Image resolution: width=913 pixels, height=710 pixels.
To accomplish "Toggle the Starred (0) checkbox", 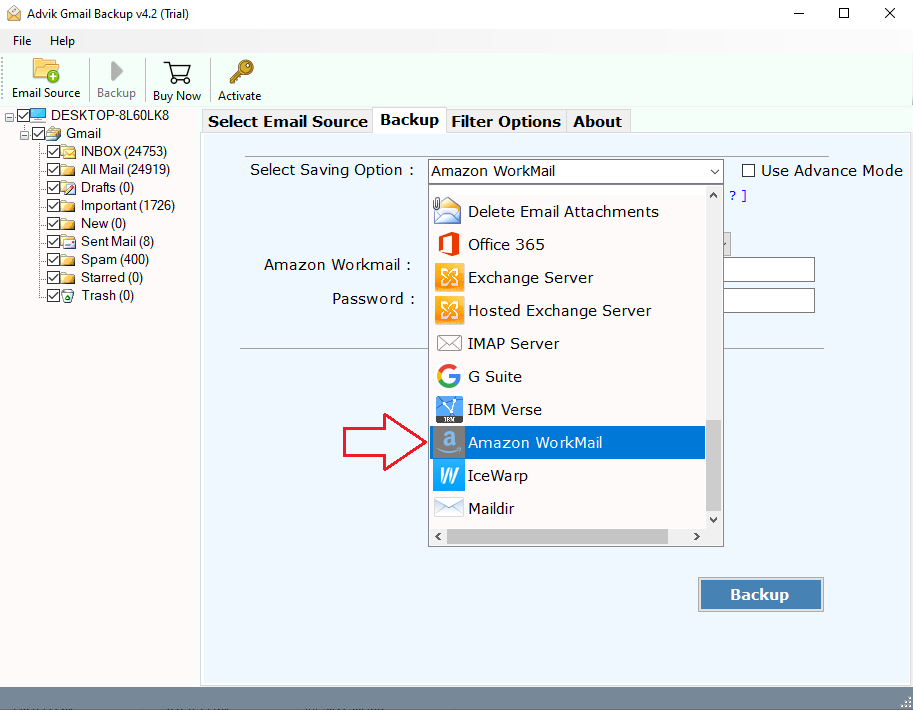I will [x=54, y=278].
